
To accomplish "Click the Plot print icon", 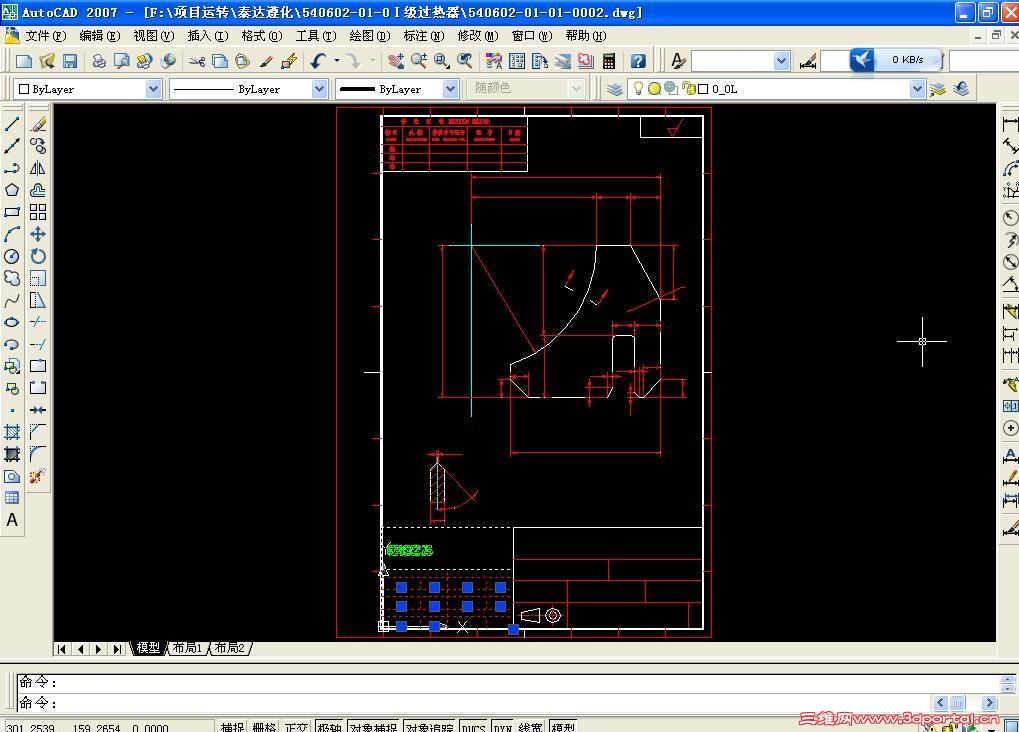I will tap(99, 61).
